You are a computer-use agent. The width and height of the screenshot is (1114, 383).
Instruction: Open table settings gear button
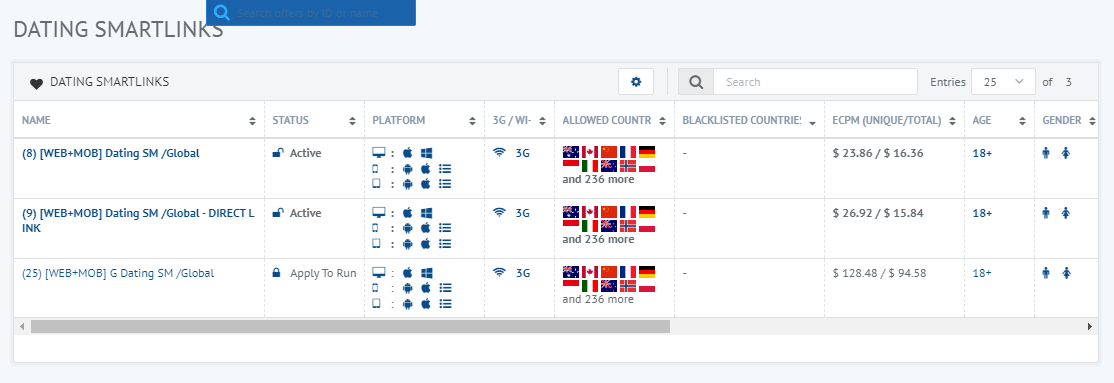tap(636, 82)
